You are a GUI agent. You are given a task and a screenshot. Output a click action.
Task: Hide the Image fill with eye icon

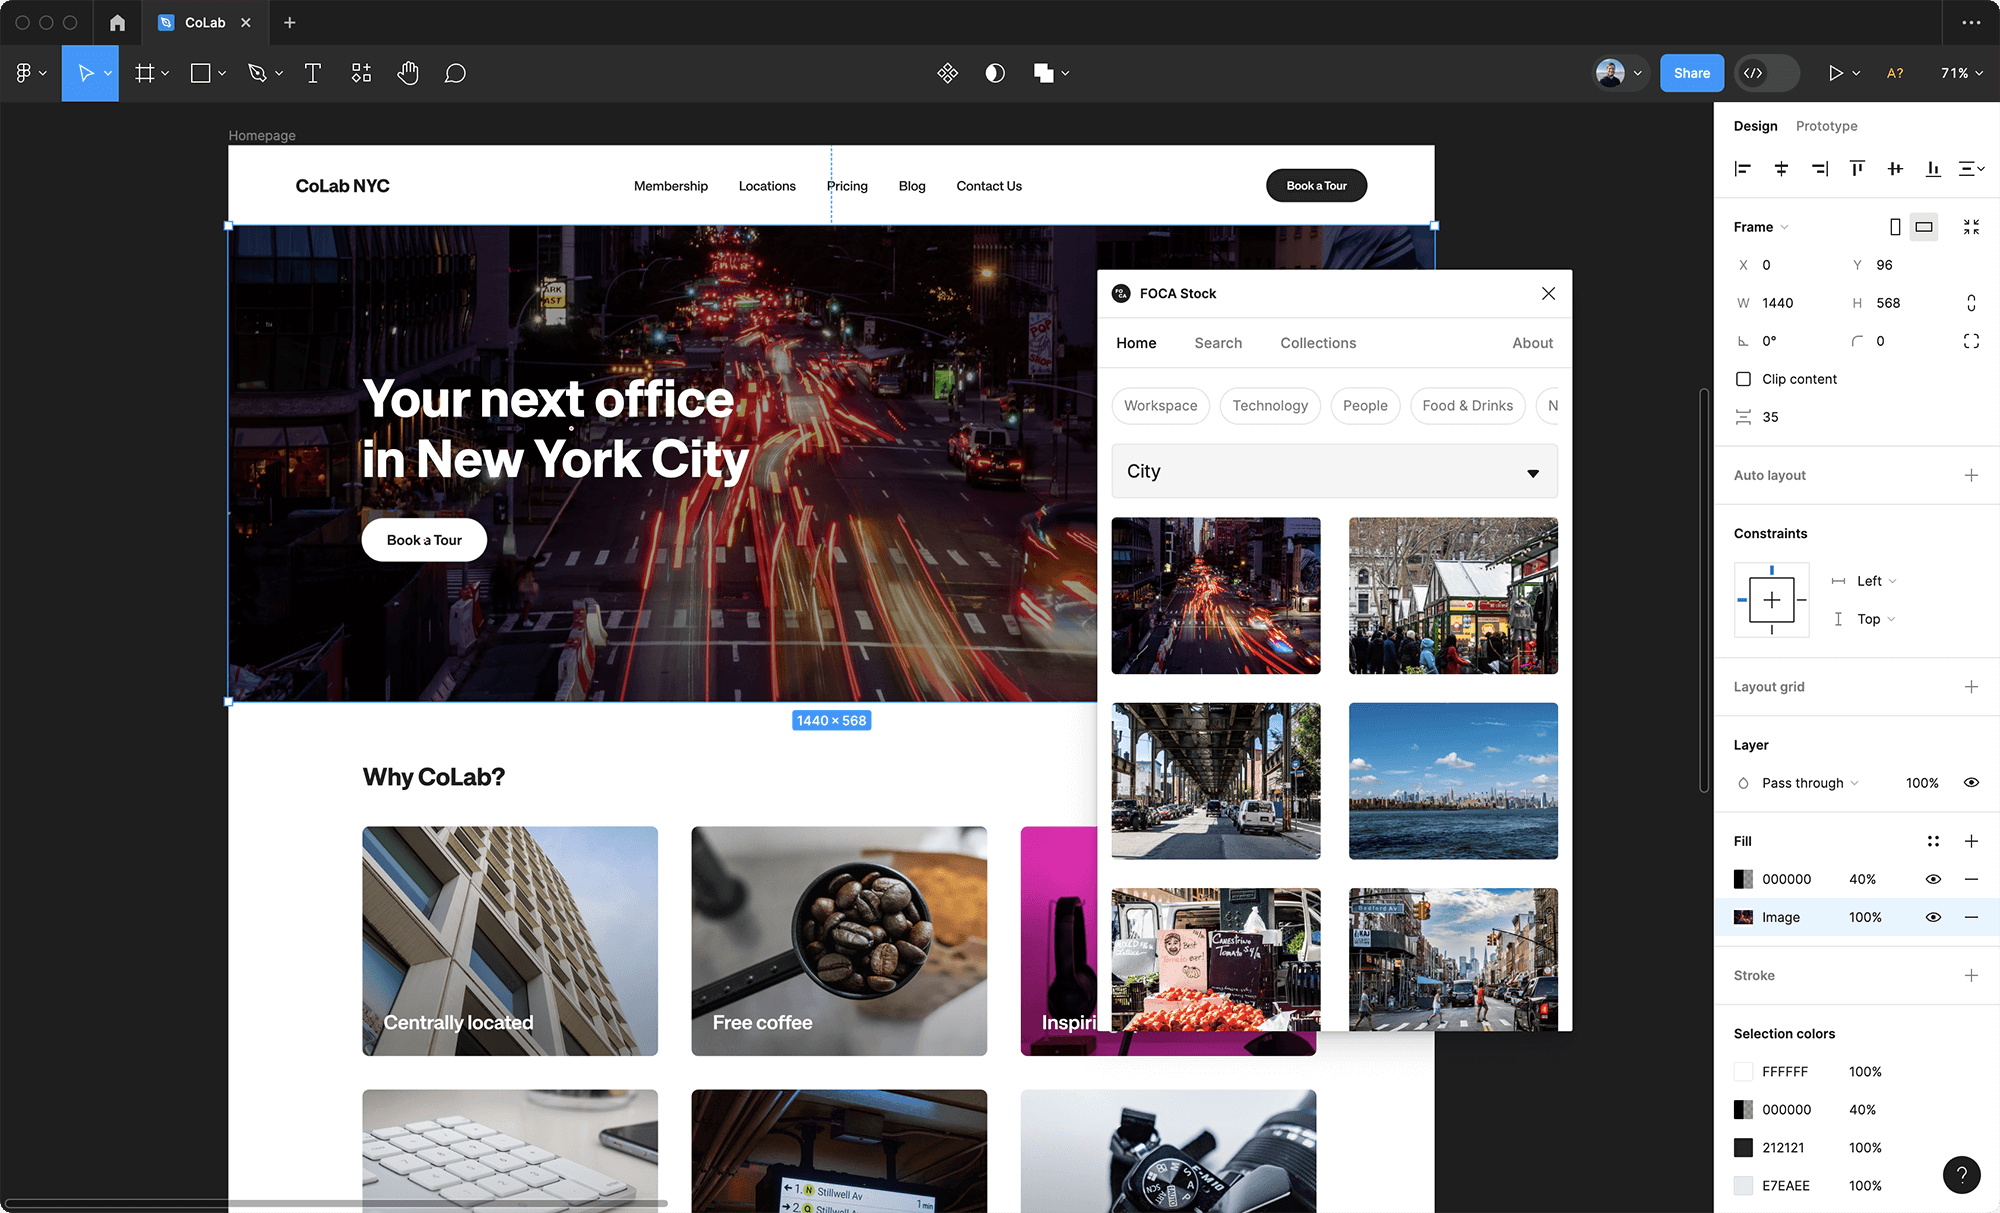coord(1933,917)
